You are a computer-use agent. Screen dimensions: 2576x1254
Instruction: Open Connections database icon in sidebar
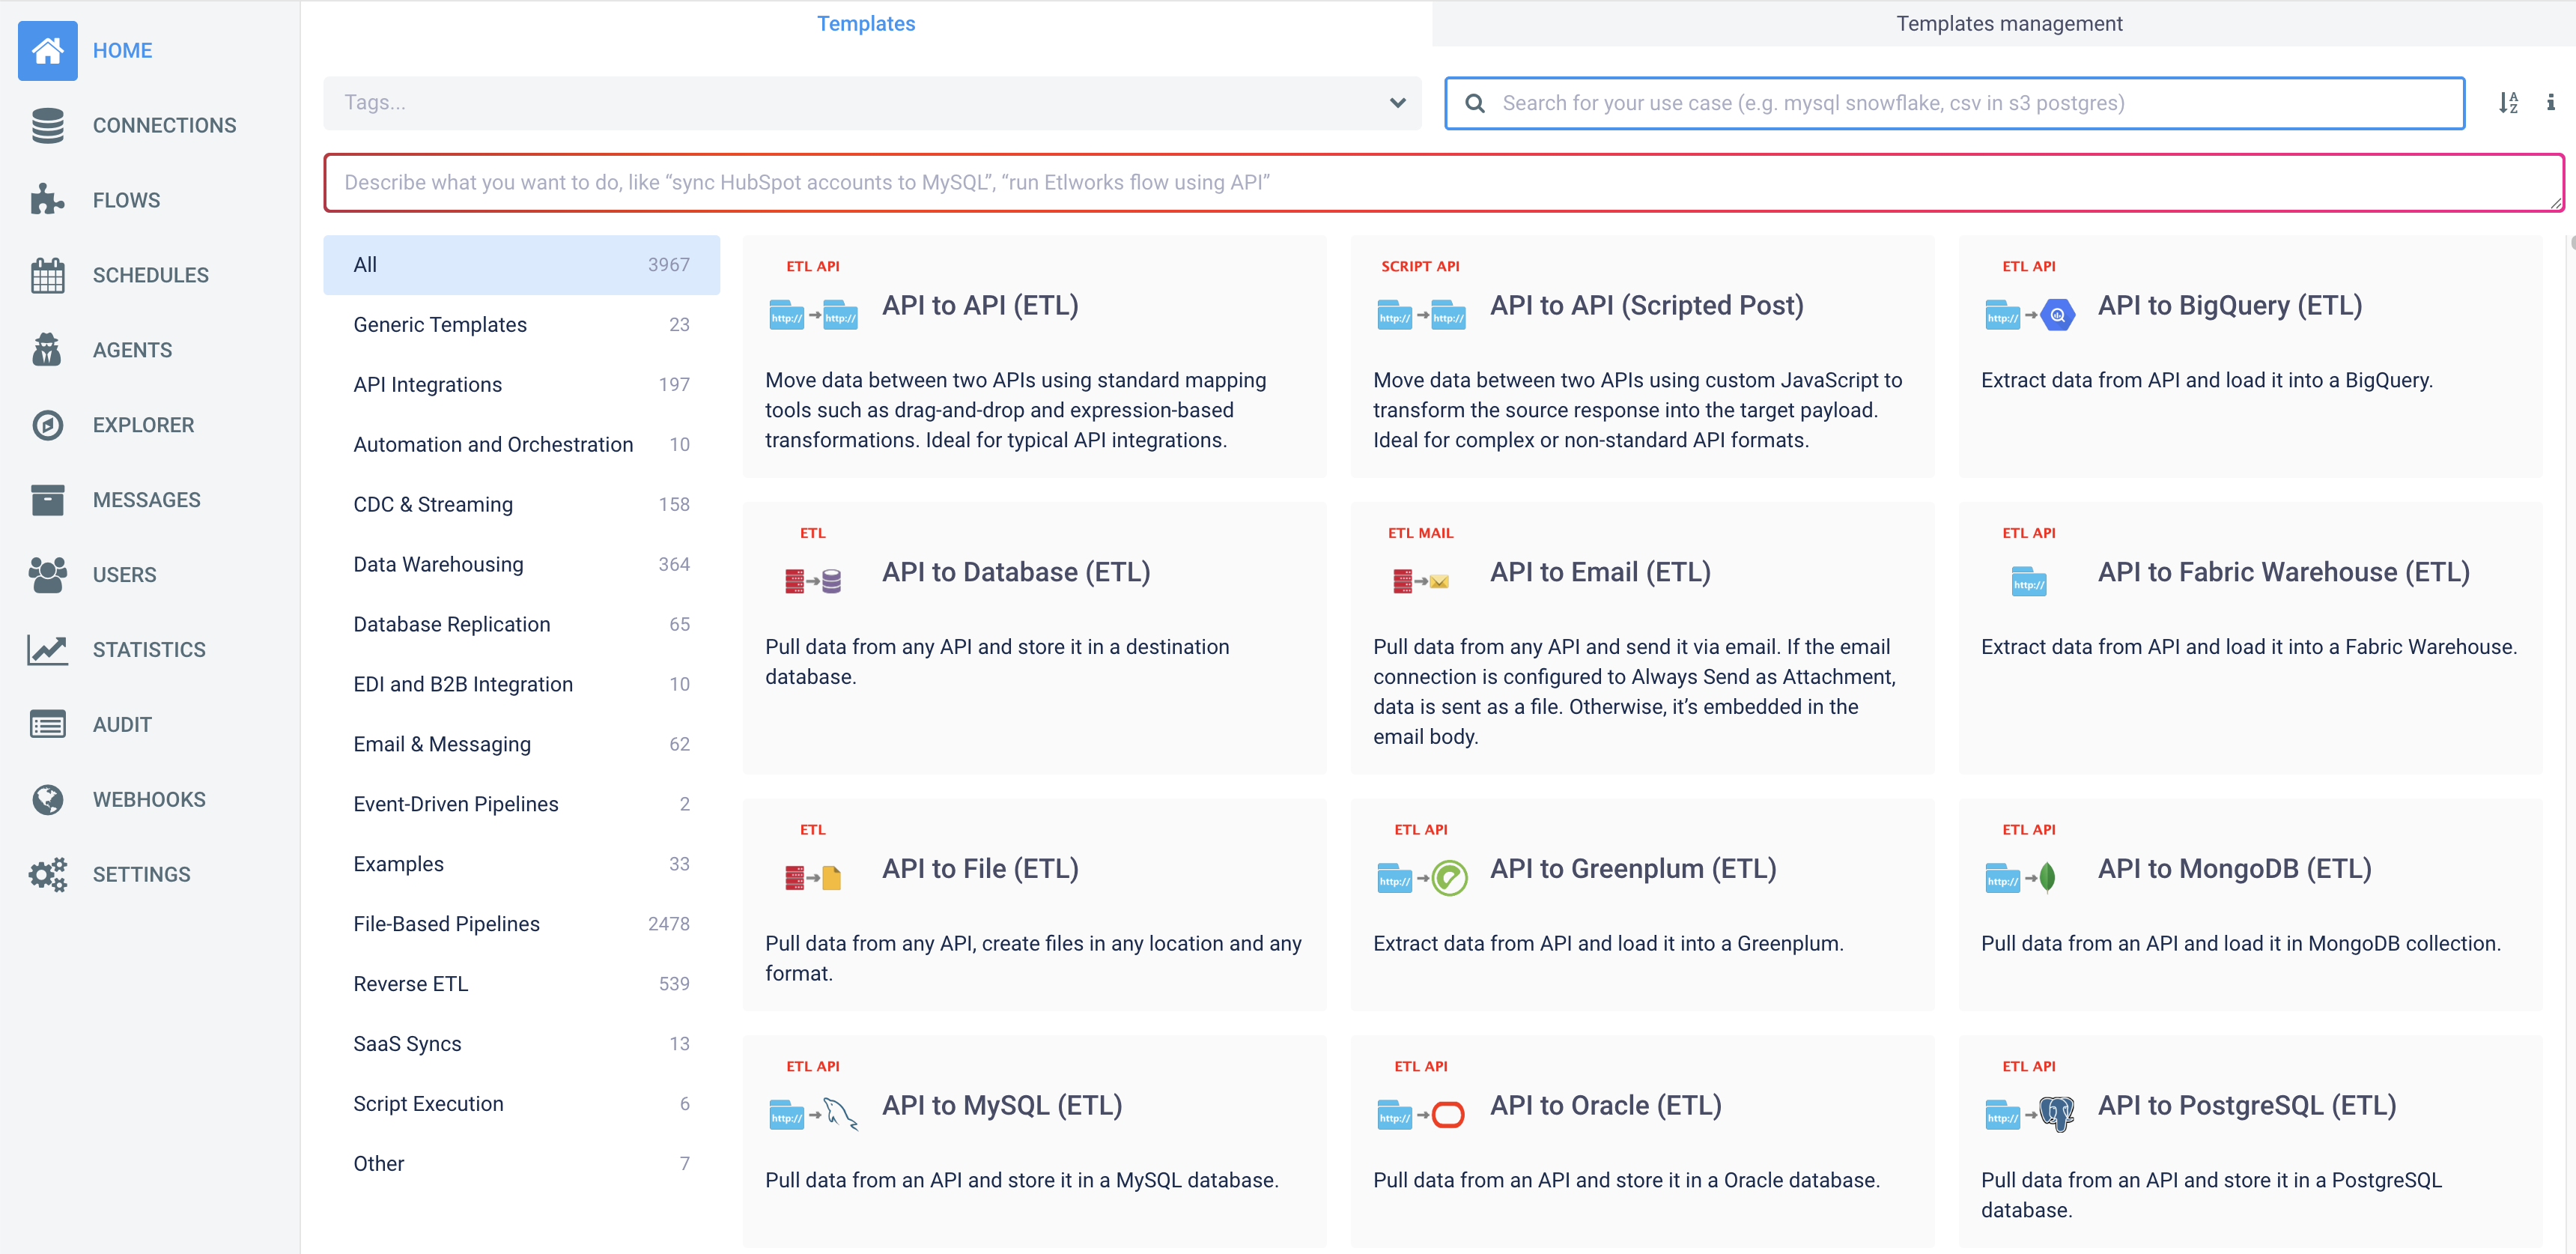coord(47,125)
